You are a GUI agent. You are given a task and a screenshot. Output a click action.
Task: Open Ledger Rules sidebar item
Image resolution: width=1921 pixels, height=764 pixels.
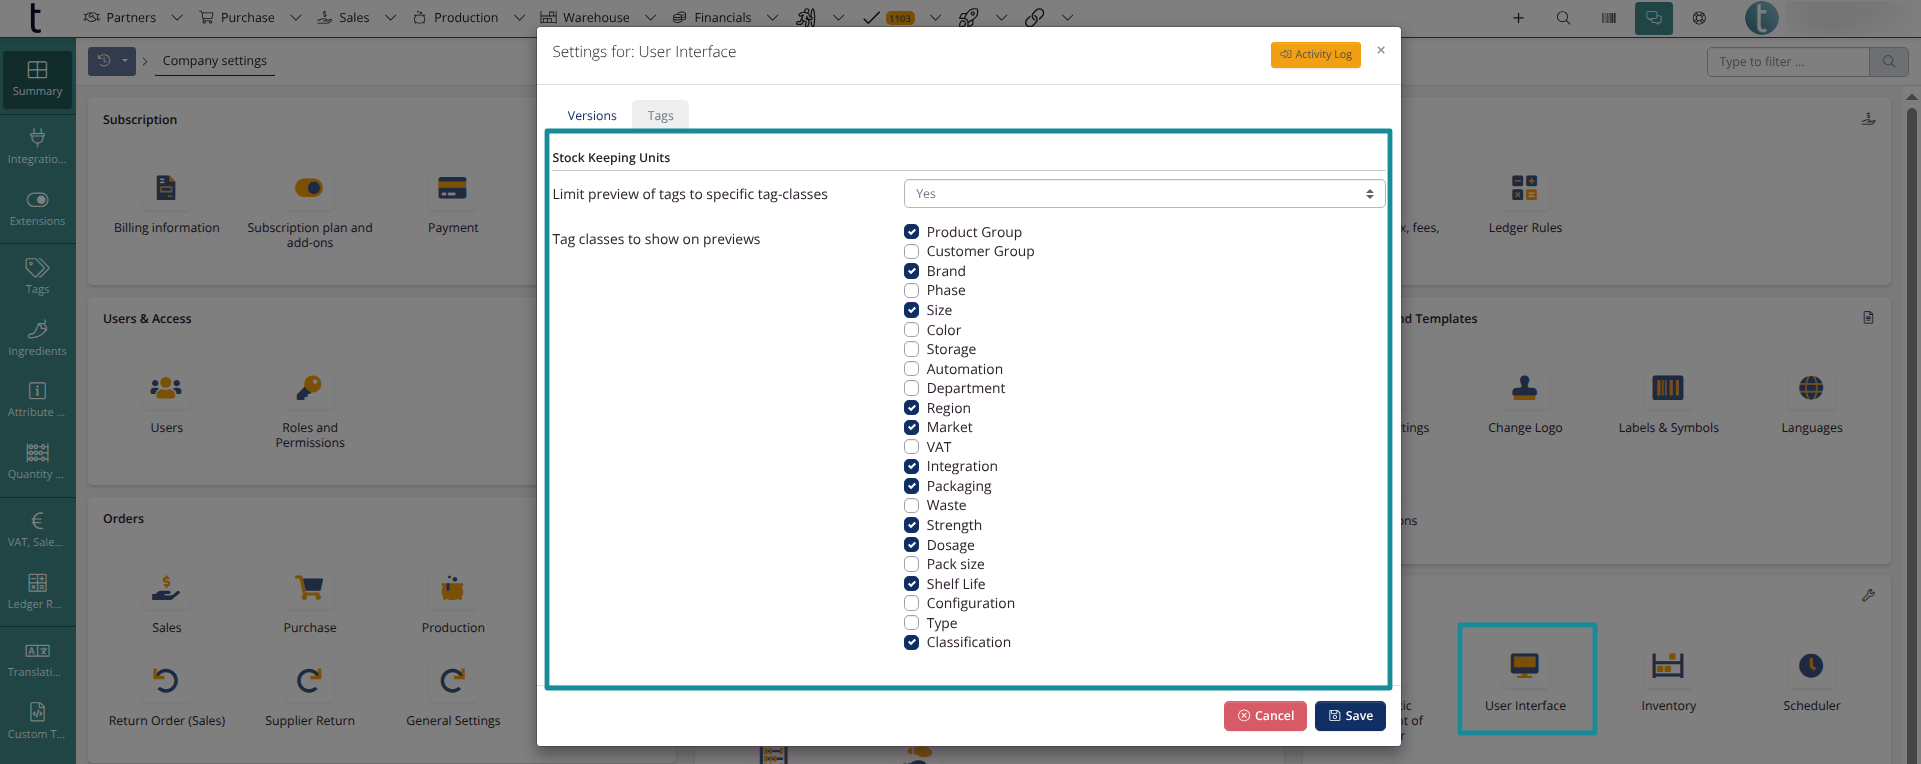pos(37,591)
